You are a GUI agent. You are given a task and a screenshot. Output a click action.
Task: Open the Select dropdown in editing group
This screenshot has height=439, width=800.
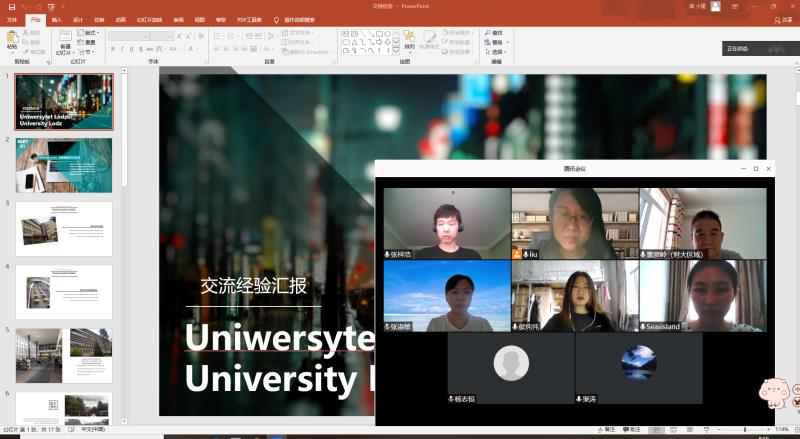point(497,52)
